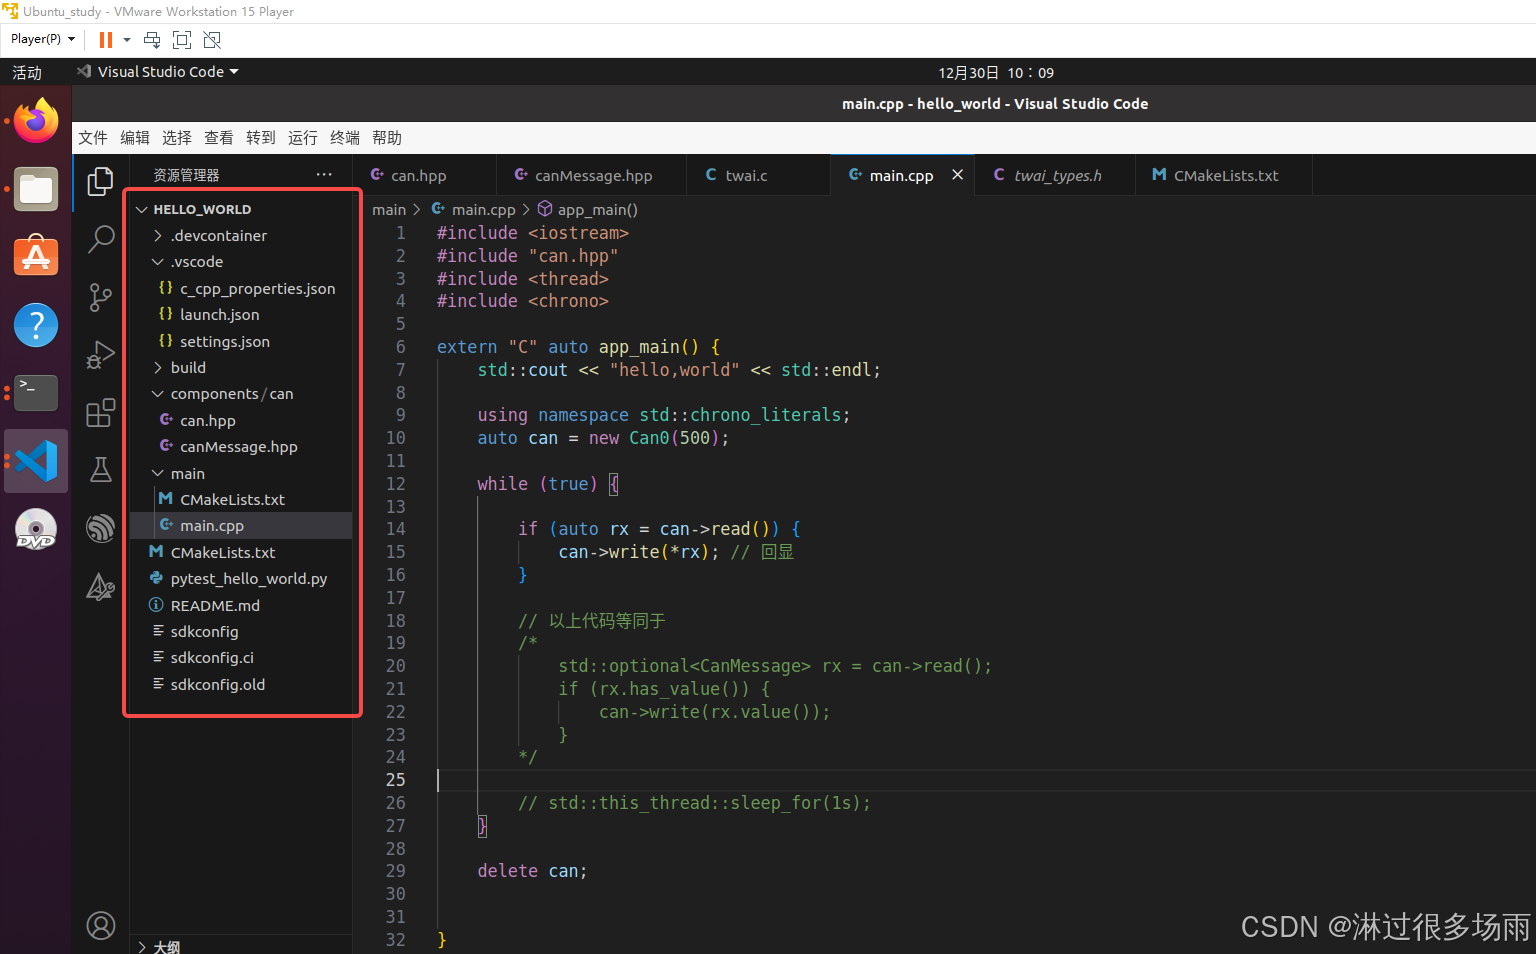Screen dimensions: 1536x954
Task: Open the Accounts menu icon
Action: 101,926
